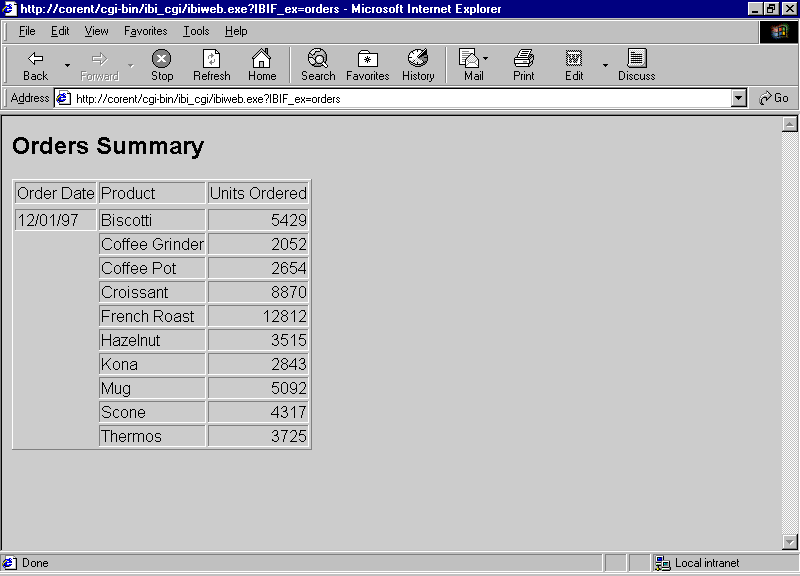The width and height of the screenshot is (800, 576).
Task: Click the Mail toolbar icon
Action: click(469, 58)
